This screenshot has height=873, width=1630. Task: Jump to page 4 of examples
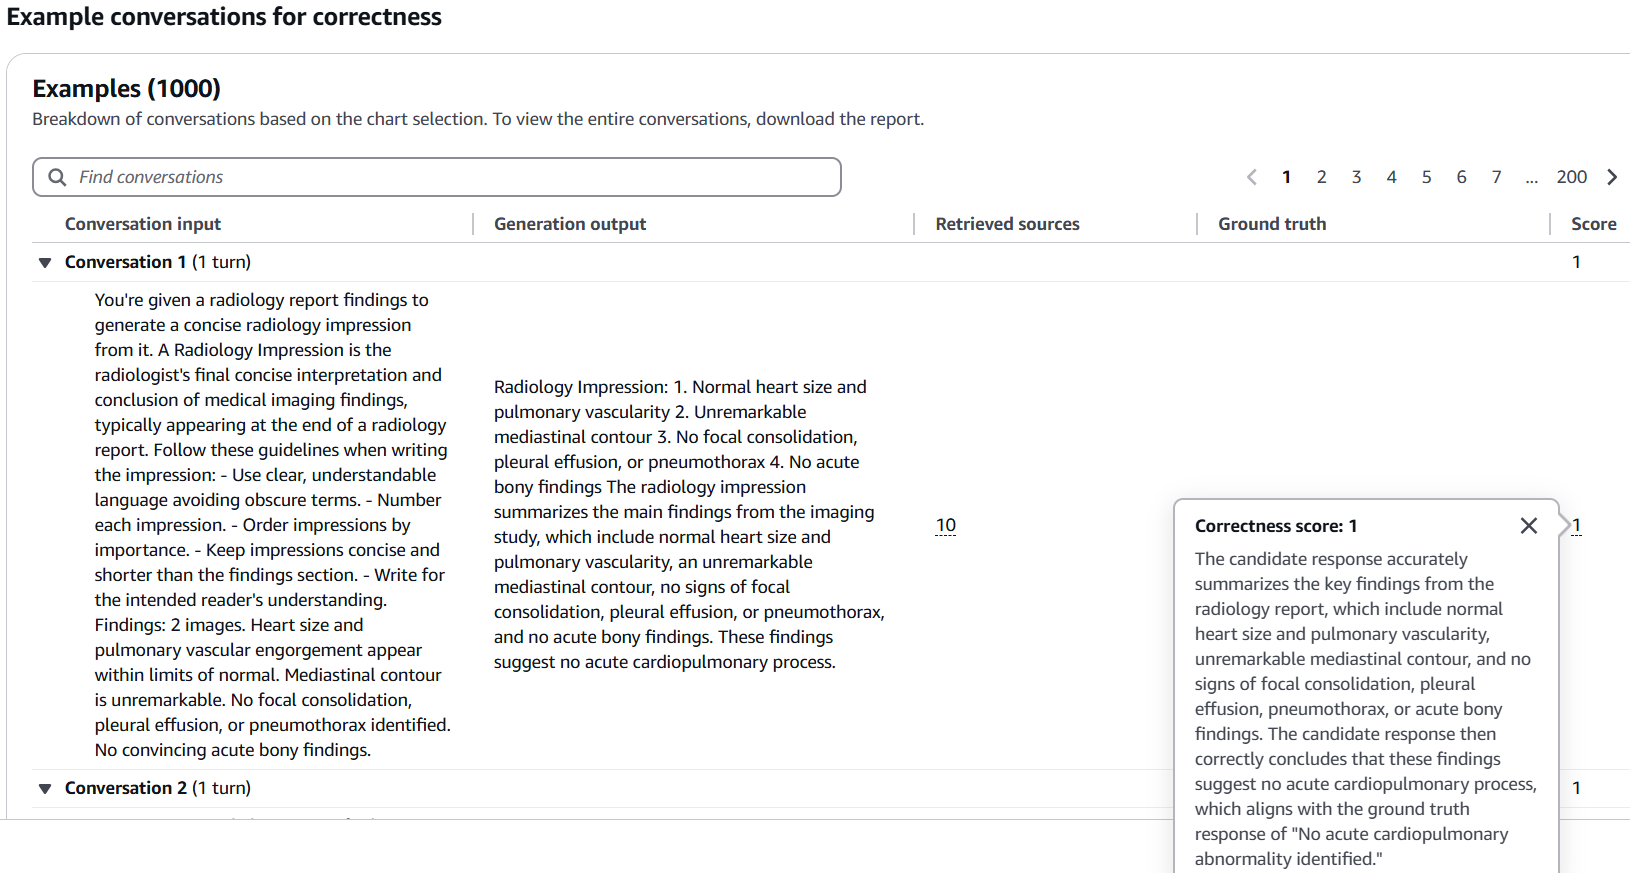[x=1391, y=177]
